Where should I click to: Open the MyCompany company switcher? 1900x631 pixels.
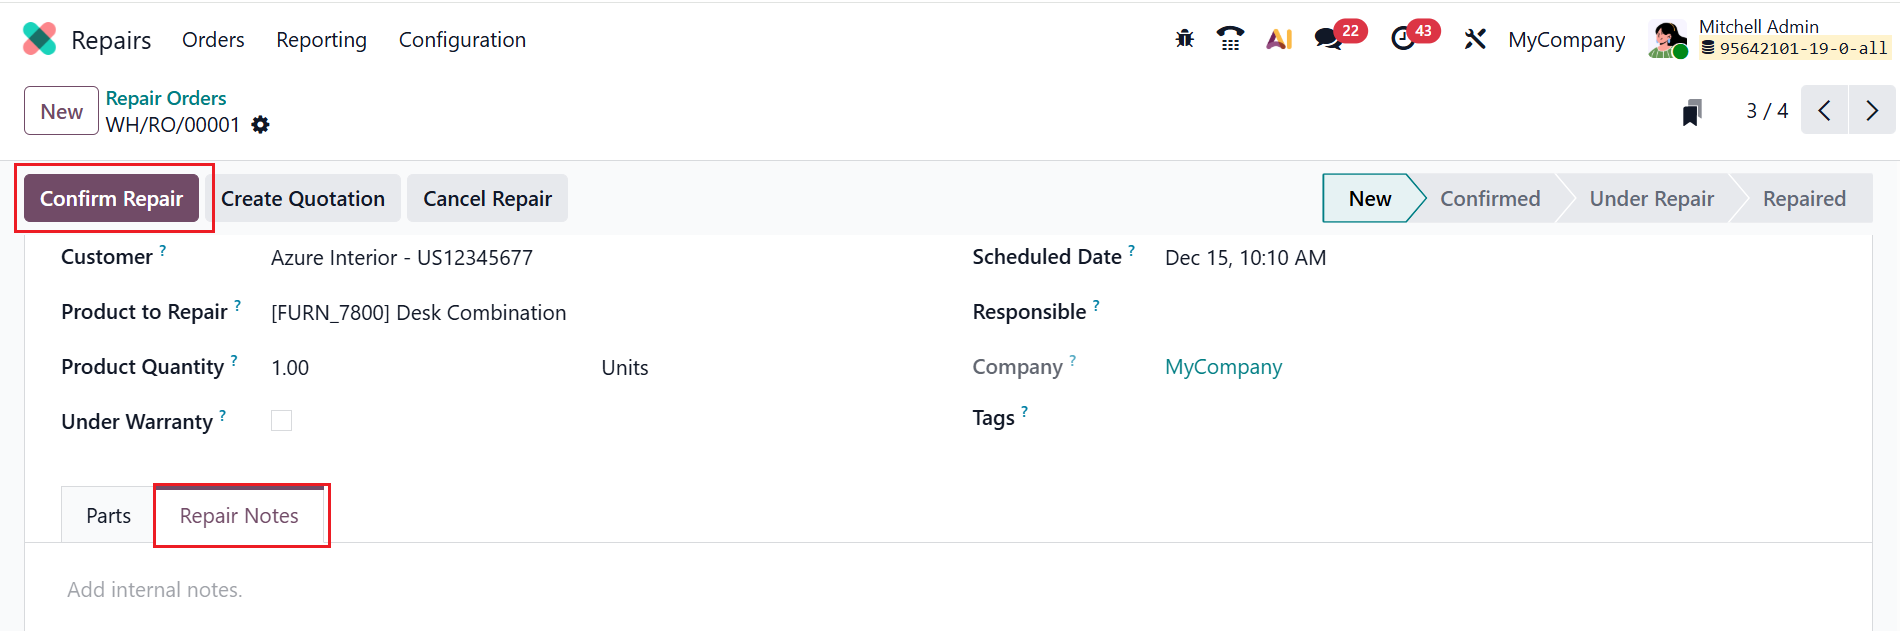click(x=1566, y=40)
